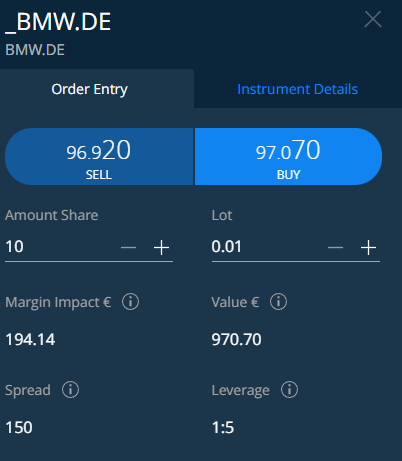The height and width of the screenshot is (461, 402).
Task: Open the Leverage info icon
Action: (289, 390)
